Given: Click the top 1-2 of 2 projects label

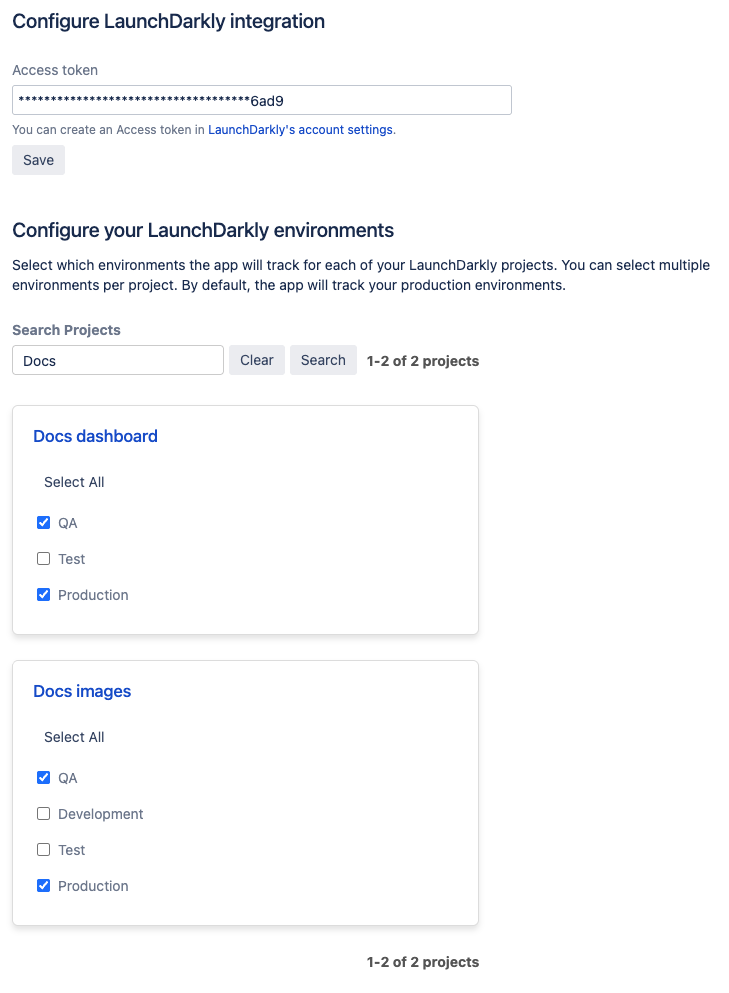Looking at the screenshot, I should pos(422,360).
